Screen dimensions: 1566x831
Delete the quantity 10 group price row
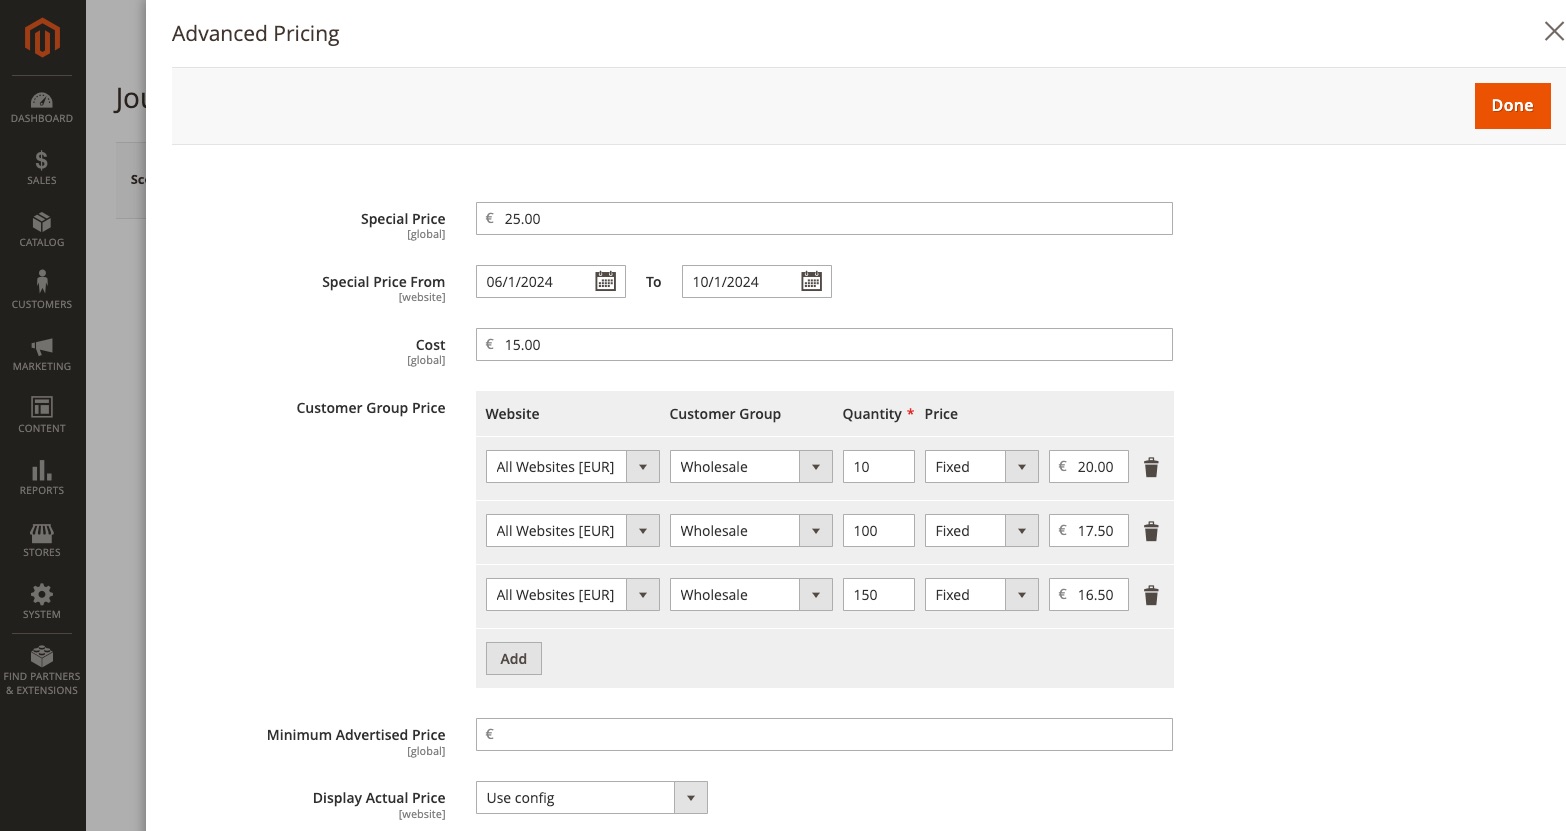point(1151,467)
